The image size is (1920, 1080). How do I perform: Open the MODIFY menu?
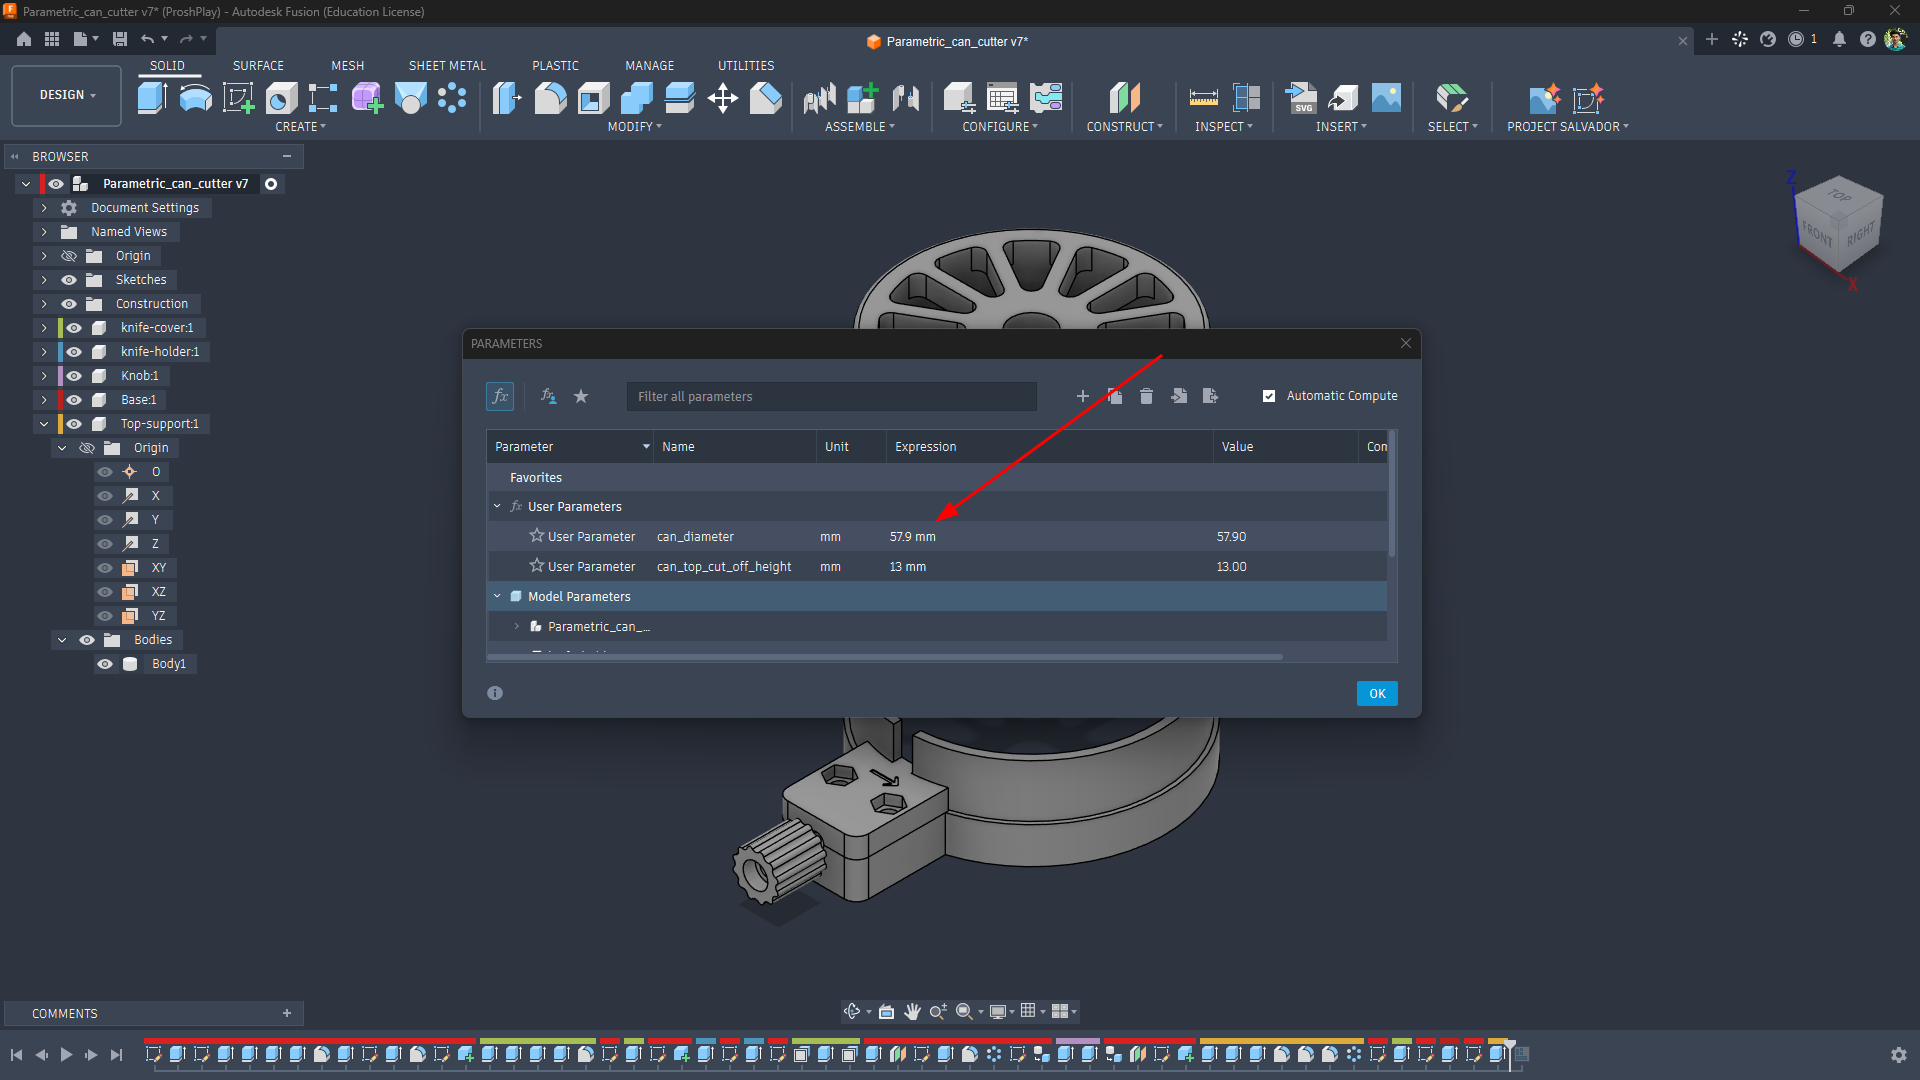point(634,127)
